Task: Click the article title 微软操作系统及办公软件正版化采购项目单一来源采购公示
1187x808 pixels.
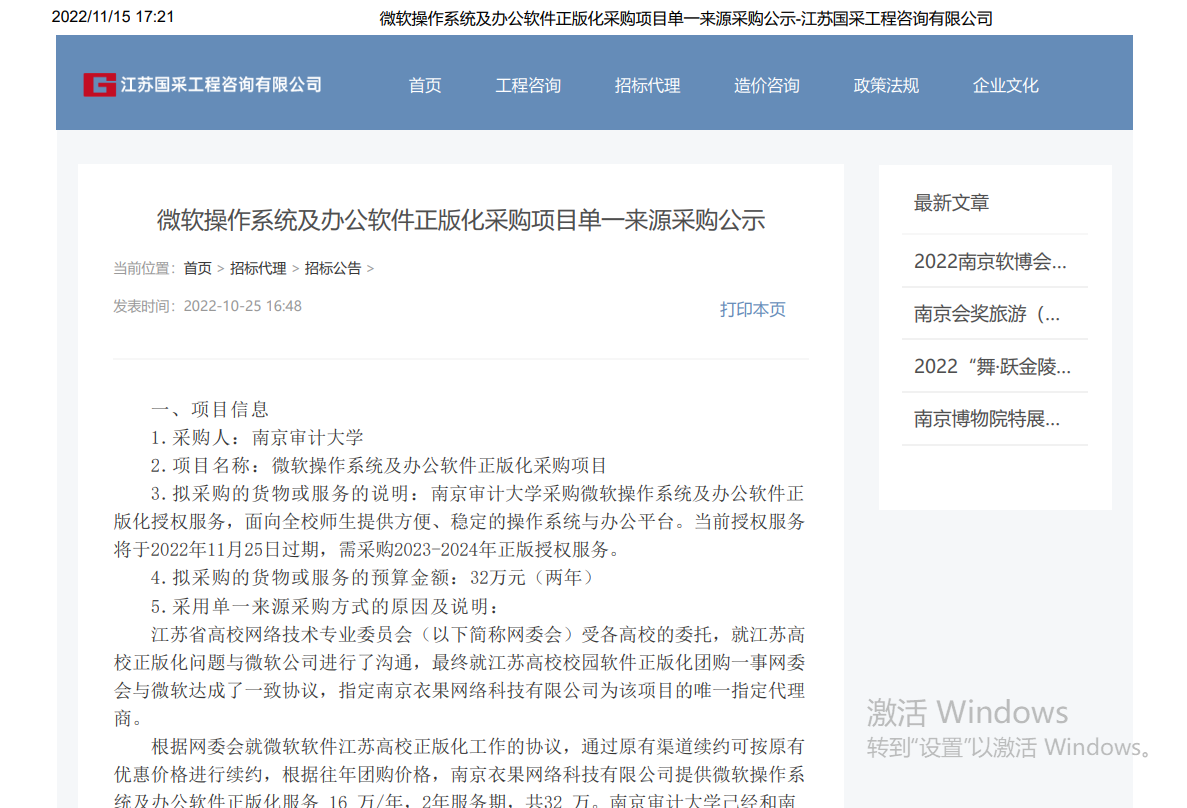Action: coord(461,220)
